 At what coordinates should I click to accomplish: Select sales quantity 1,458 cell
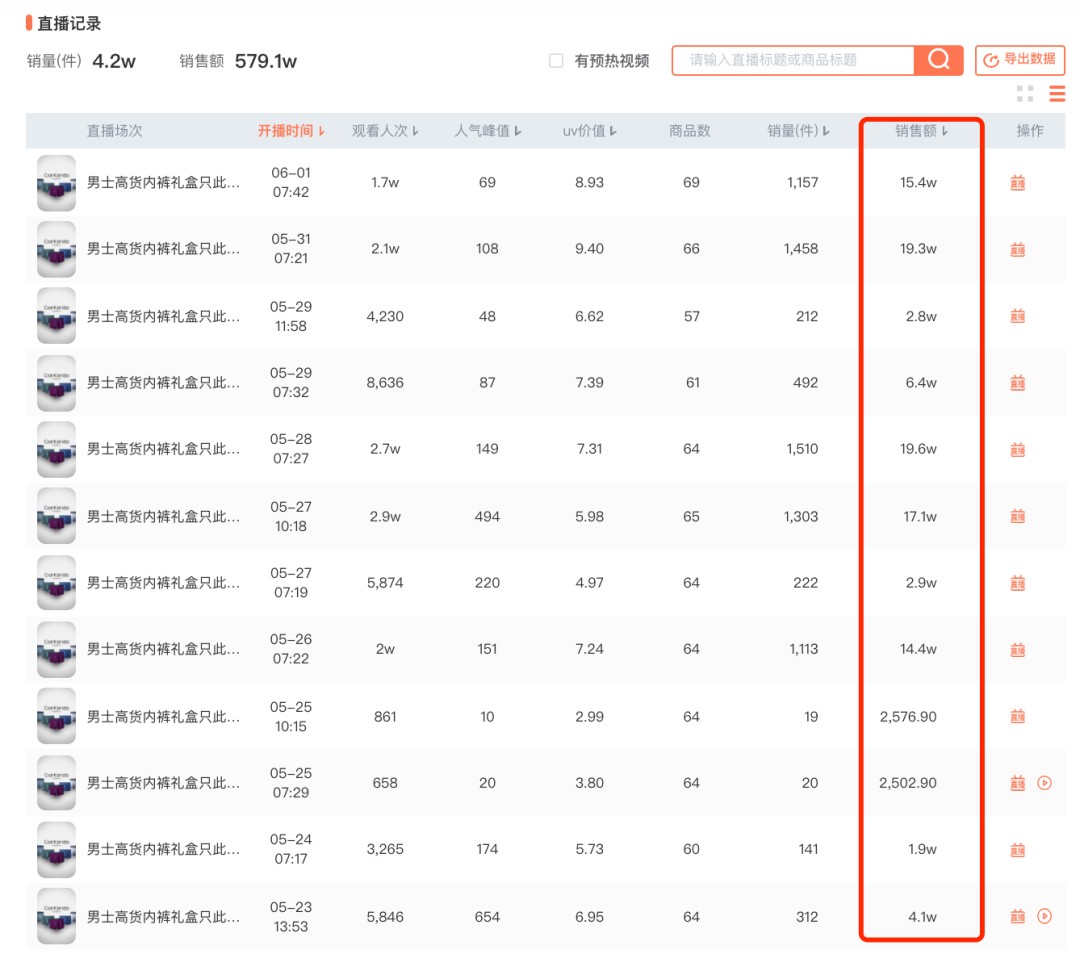coord(801,249)
